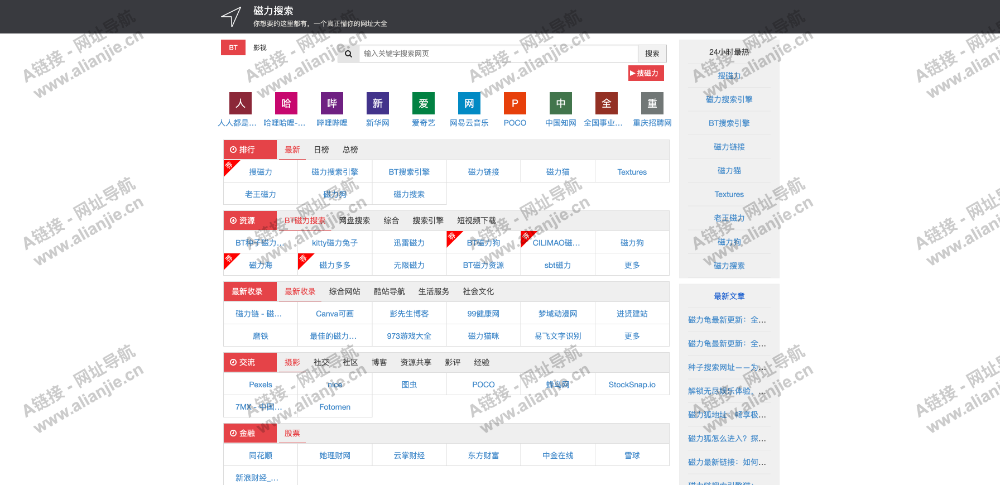Click the 排行 section header
The image size is (1000, 485).
tap(251, 149)
